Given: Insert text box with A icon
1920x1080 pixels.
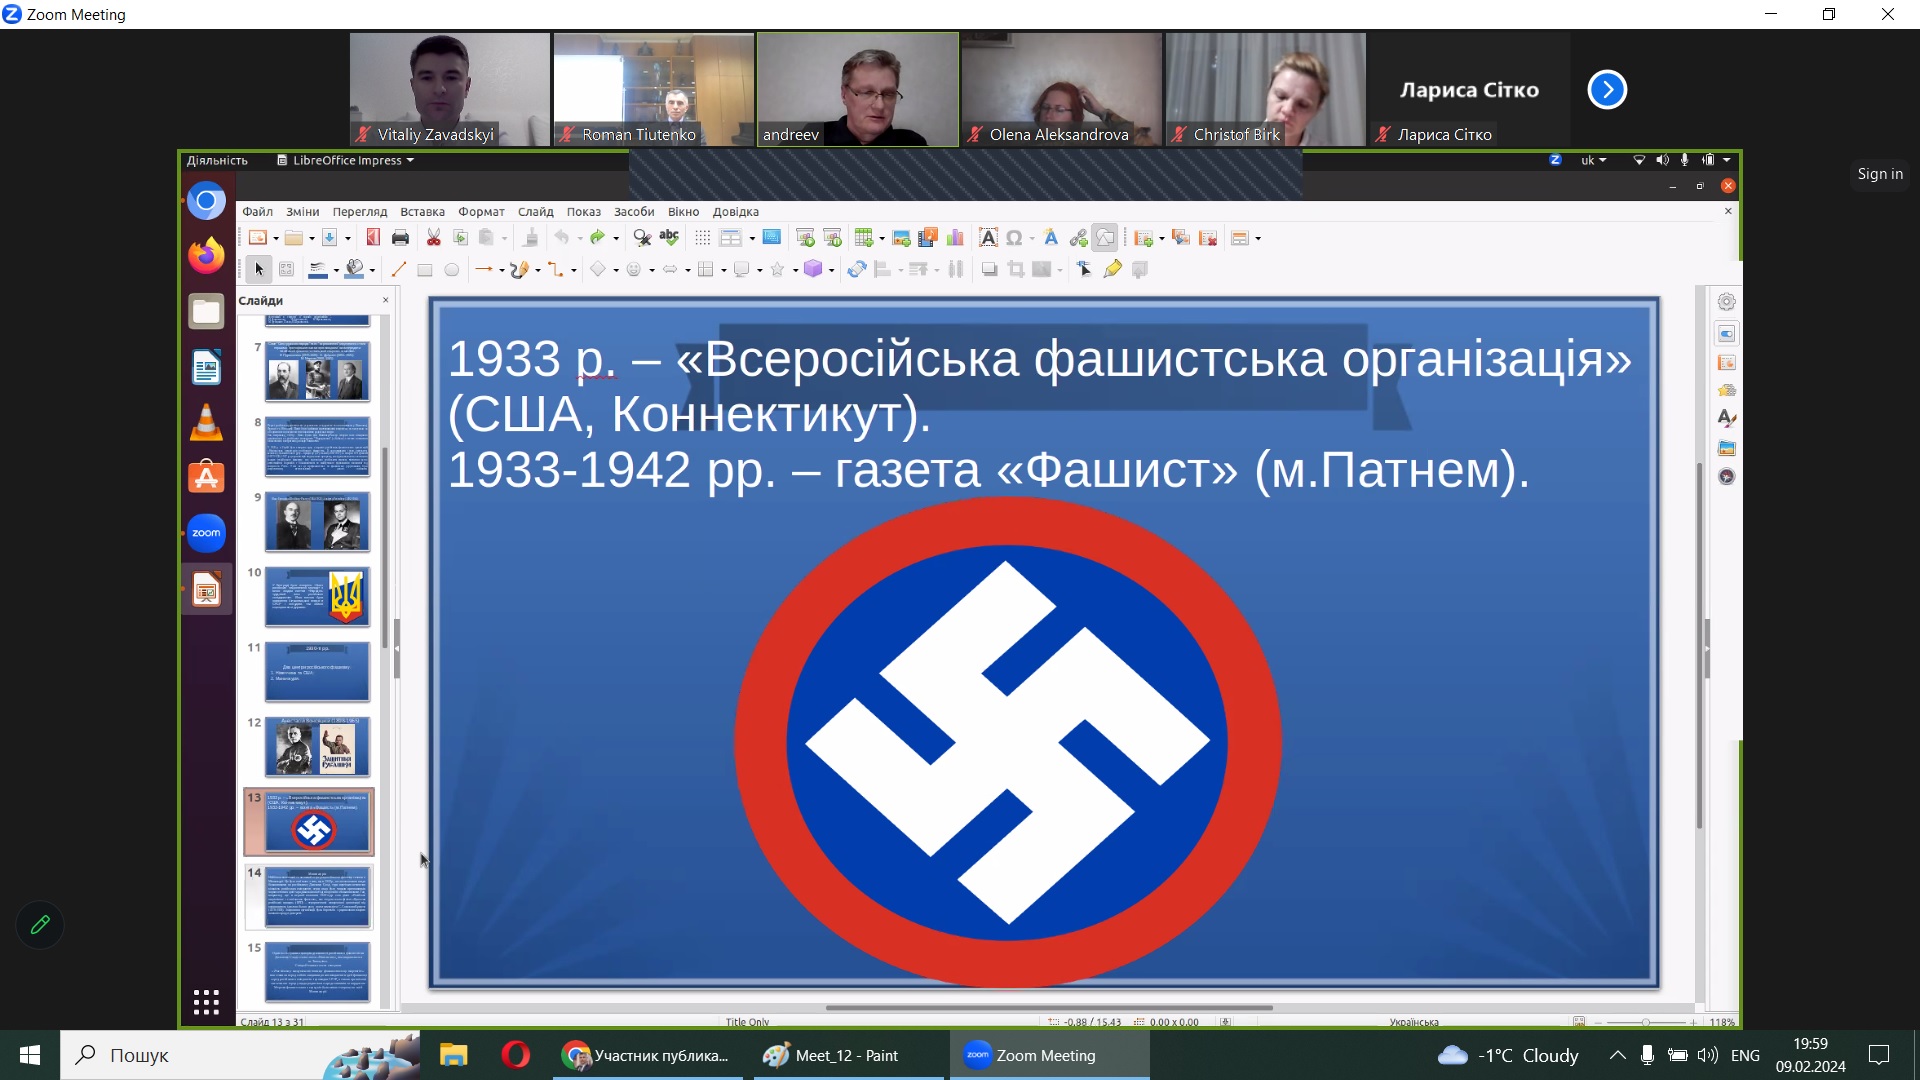Looking at the screenshot, I should pyautogui.click(x=988, y=238).
